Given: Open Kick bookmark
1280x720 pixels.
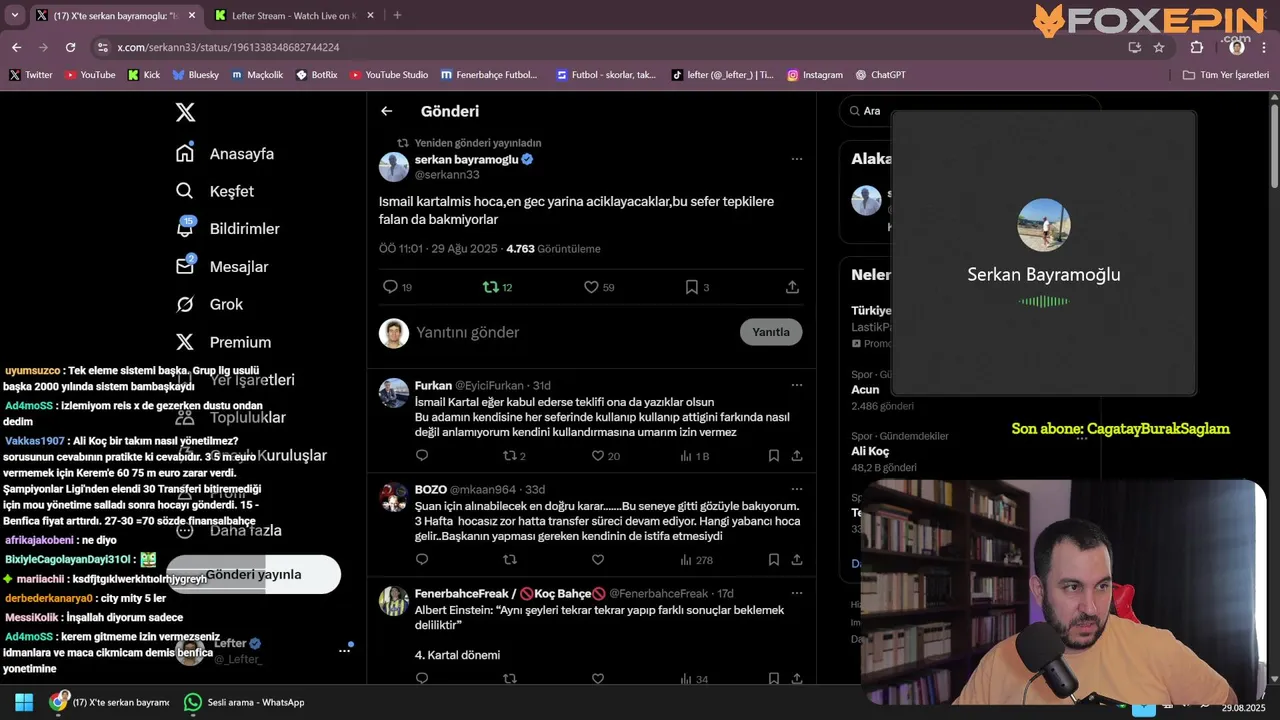Looking at the screenshot, I should 144,75.
